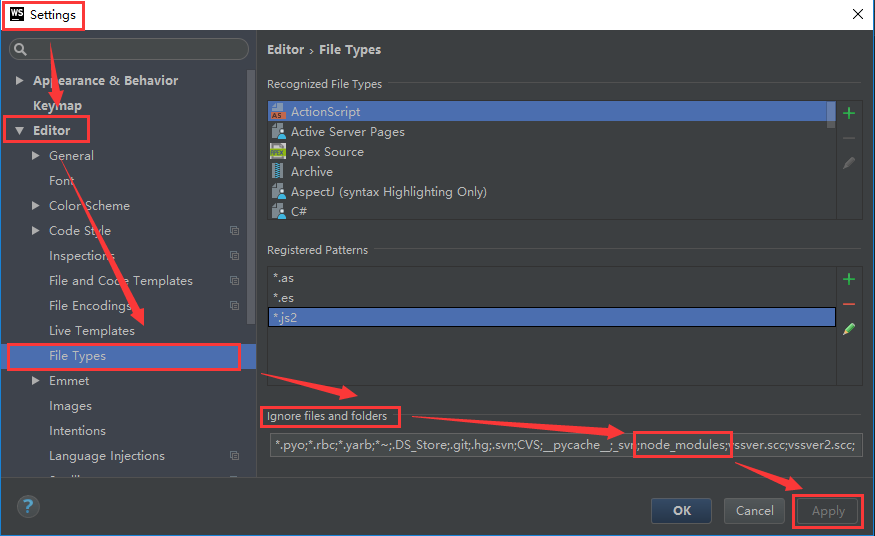Click the C# file type icon
The height and width of the screenshot is (536, 875).
click(278, 211)
